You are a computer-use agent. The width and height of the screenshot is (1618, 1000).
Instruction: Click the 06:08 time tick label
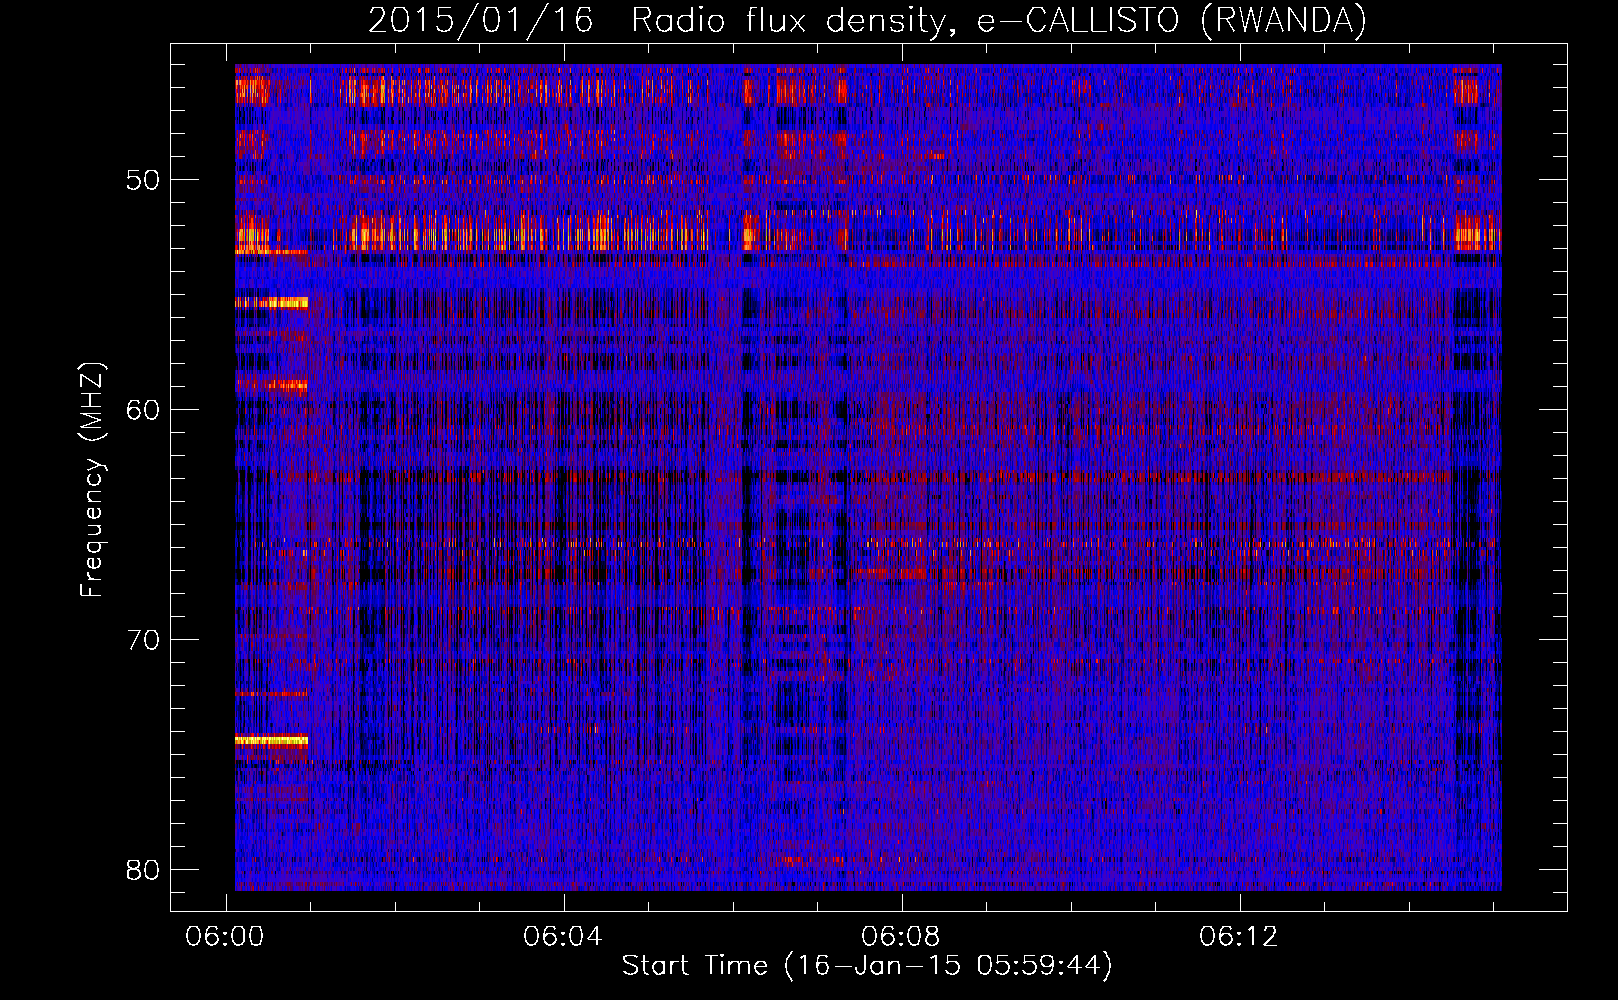click(x=901, y=937)
